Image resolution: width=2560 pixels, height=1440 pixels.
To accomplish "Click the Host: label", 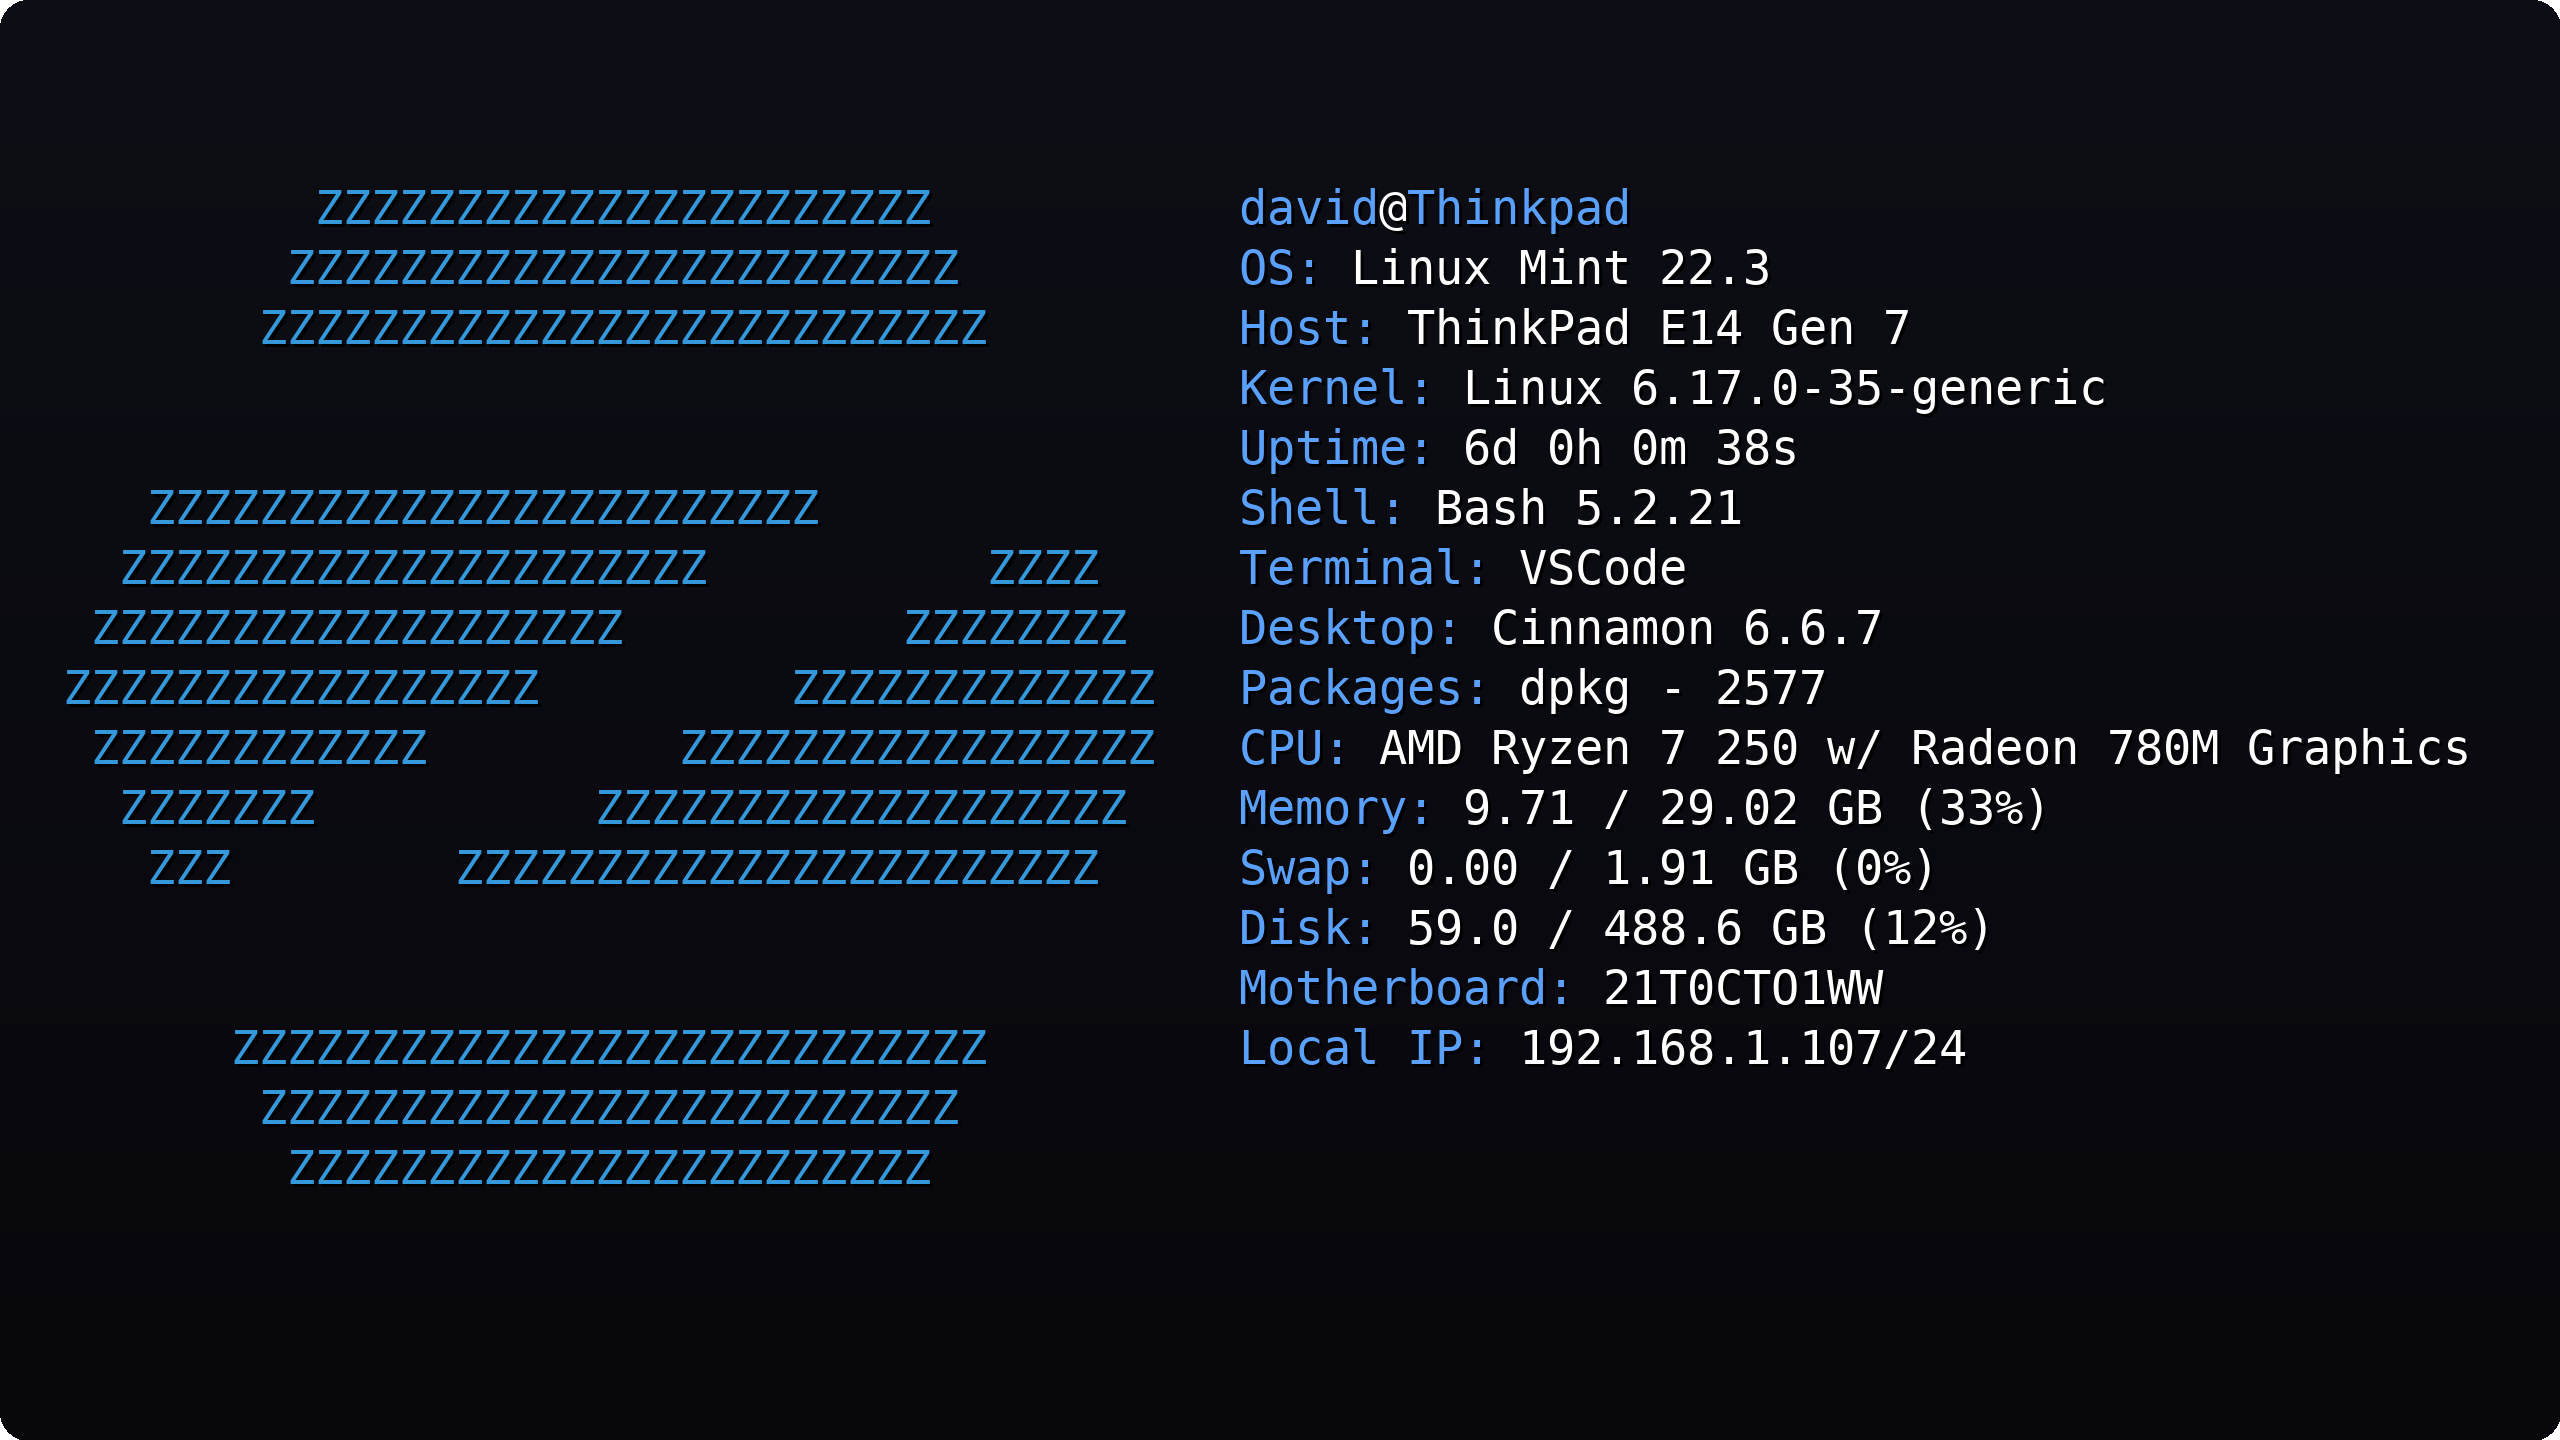I will [1309, 329].
